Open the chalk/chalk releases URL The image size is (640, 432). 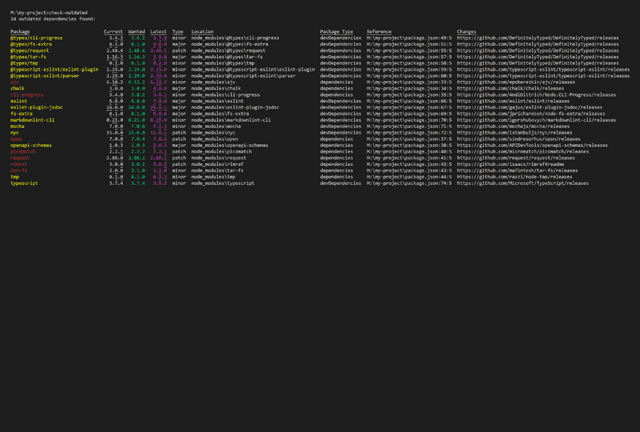511,89
